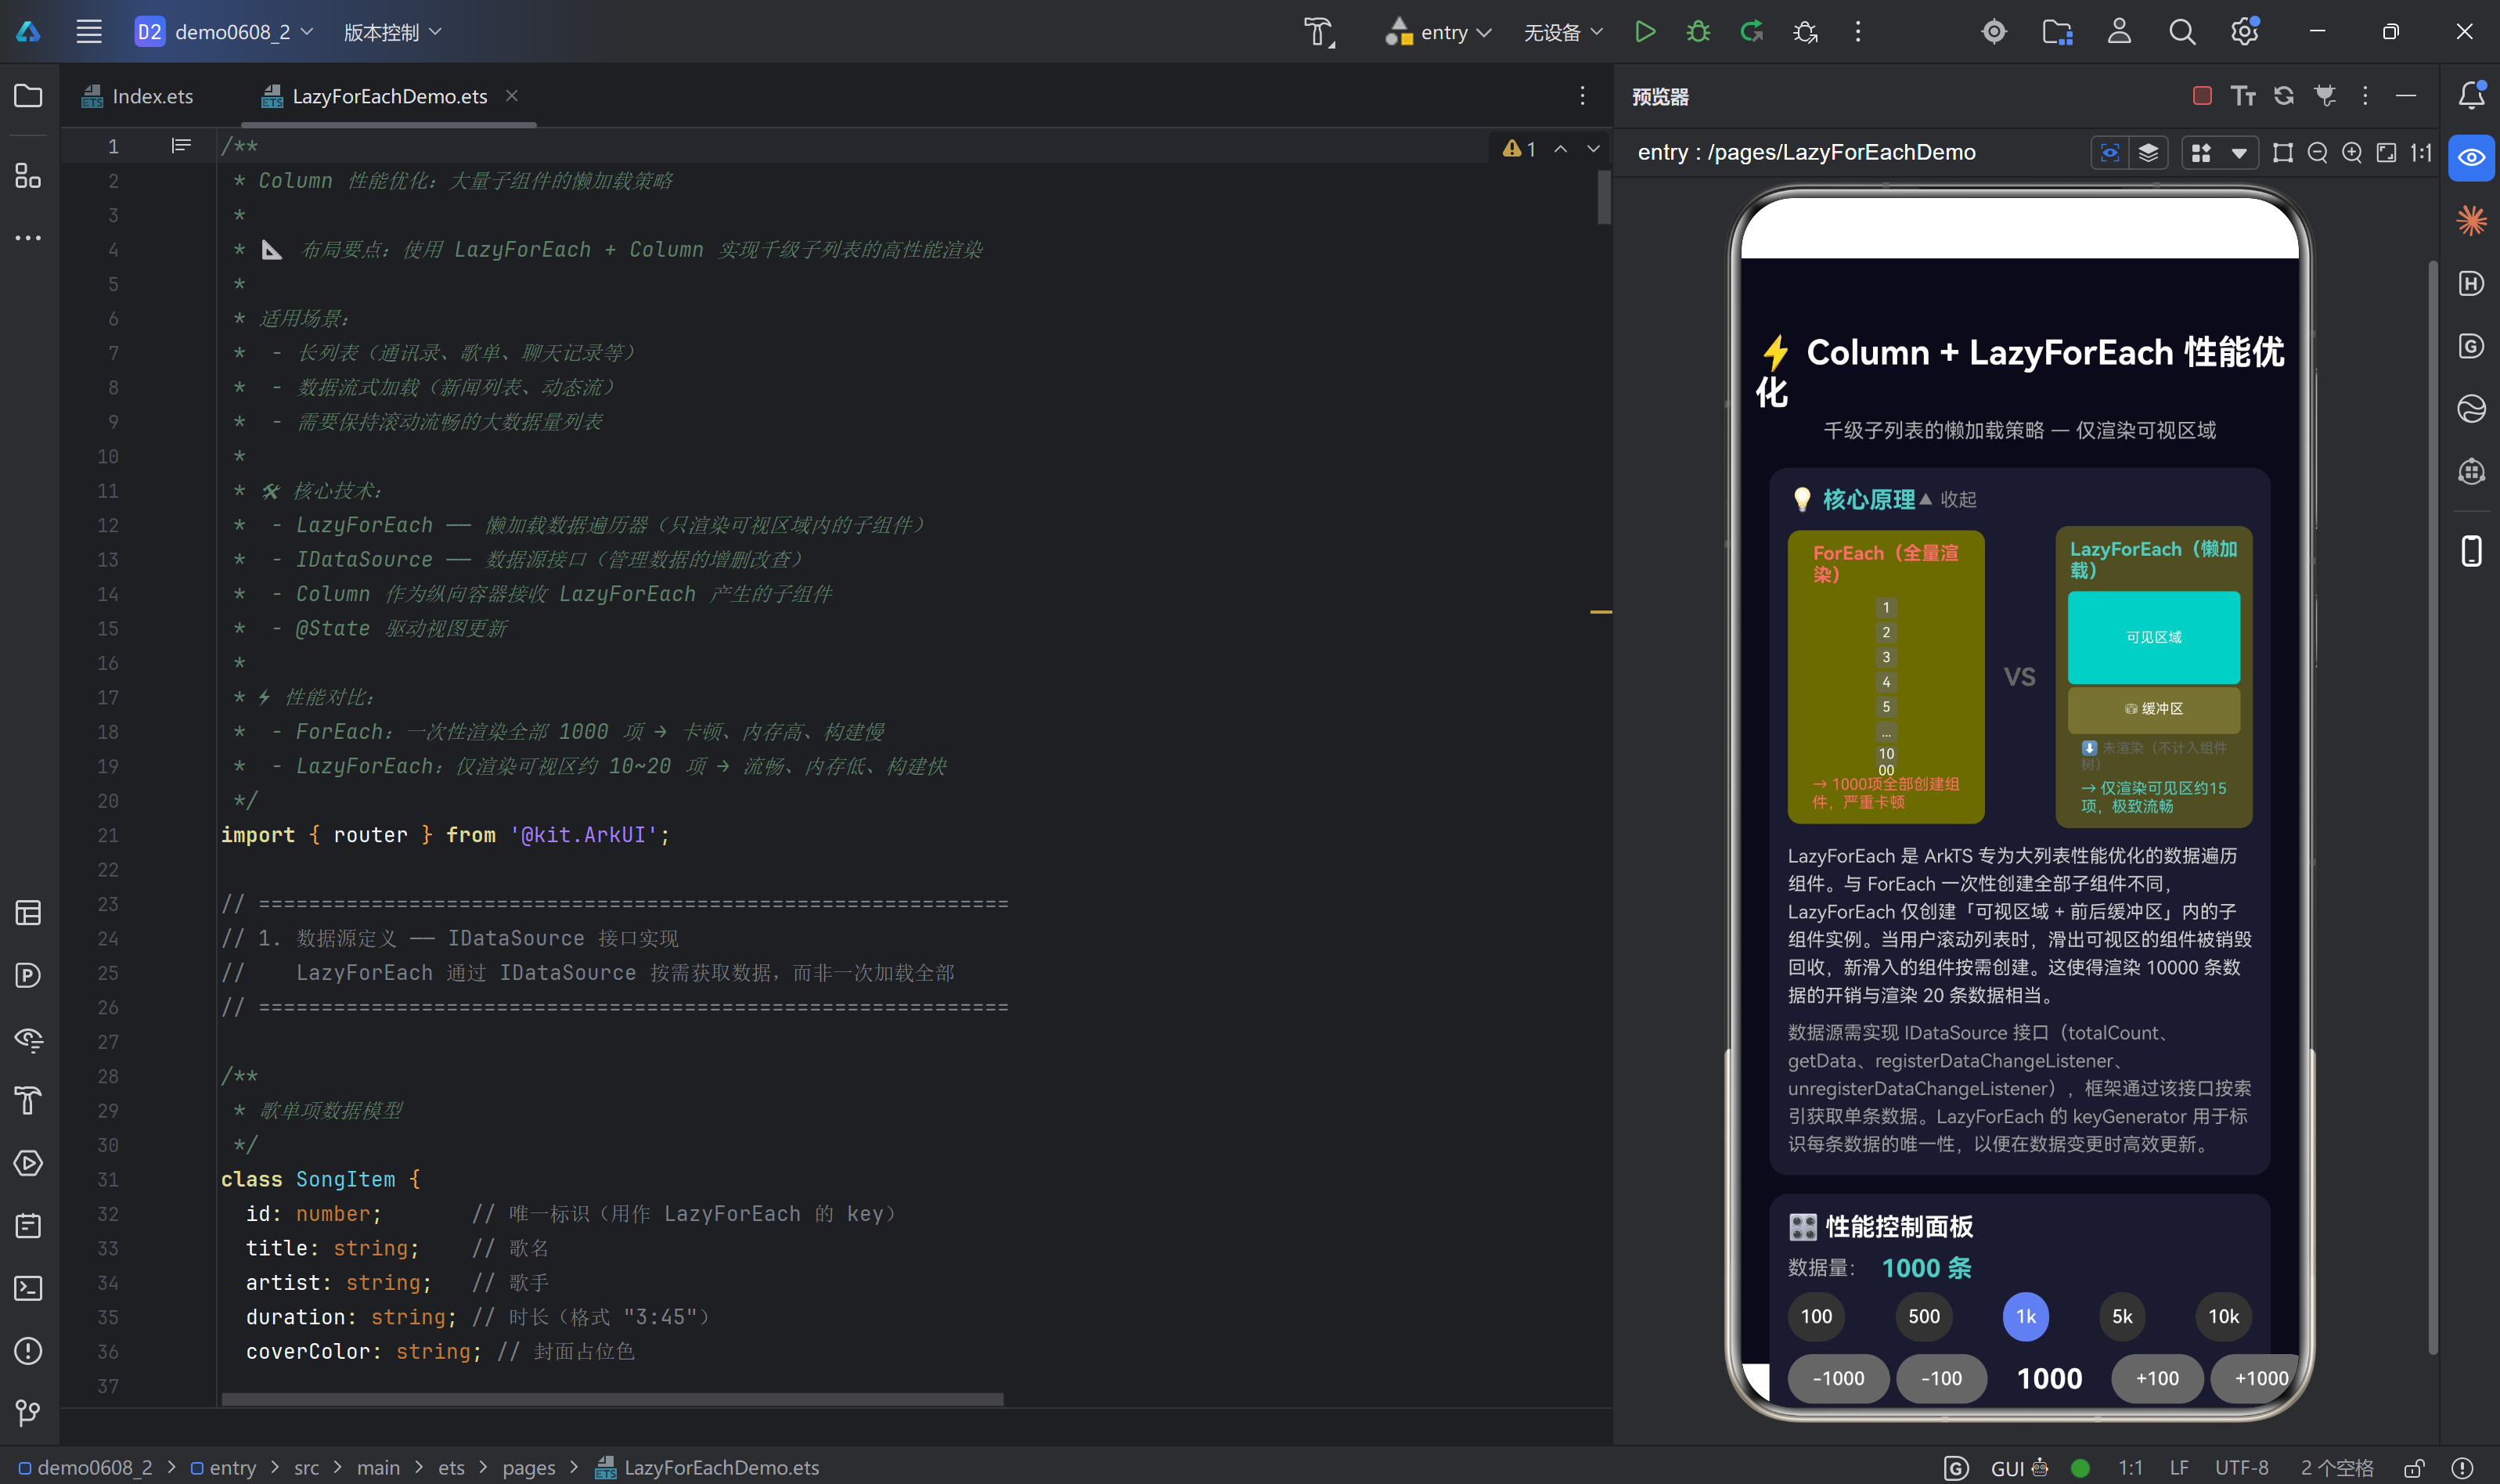Open the version control branch icon

28,1413
